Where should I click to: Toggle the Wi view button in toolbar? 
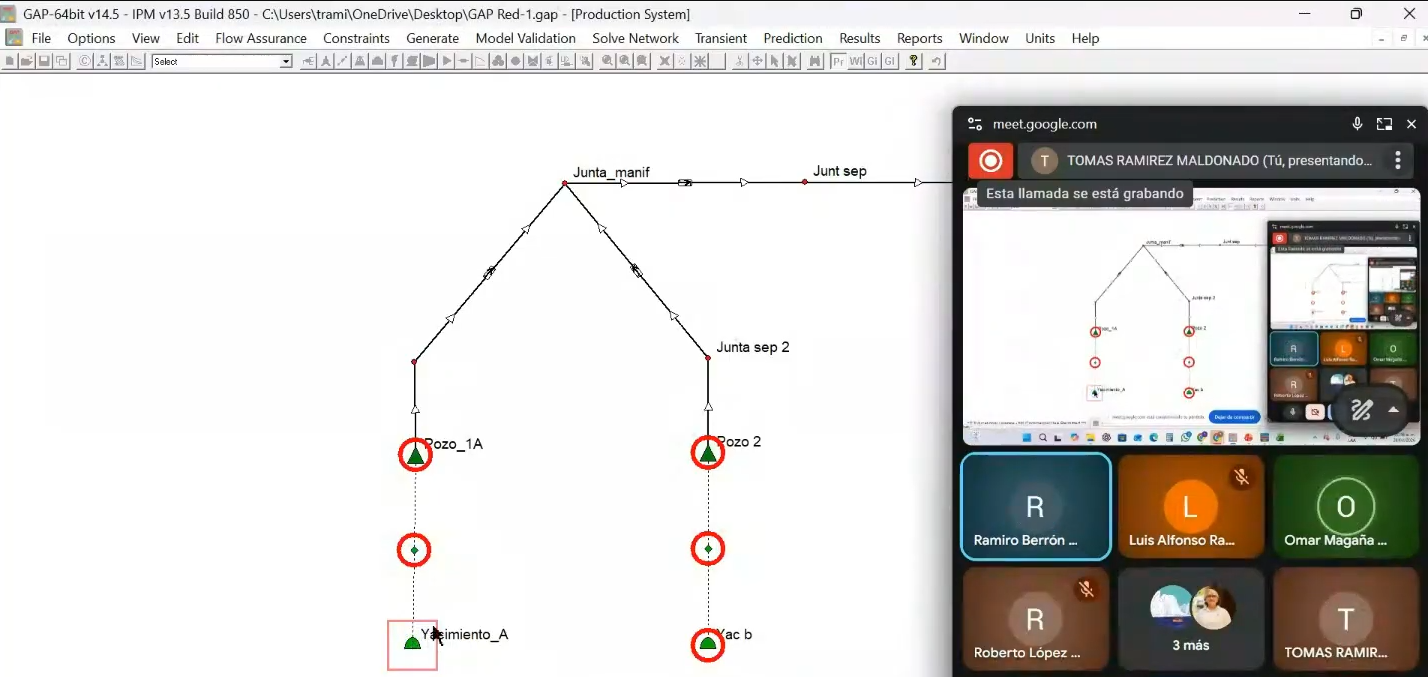click(x=856, y=61)
